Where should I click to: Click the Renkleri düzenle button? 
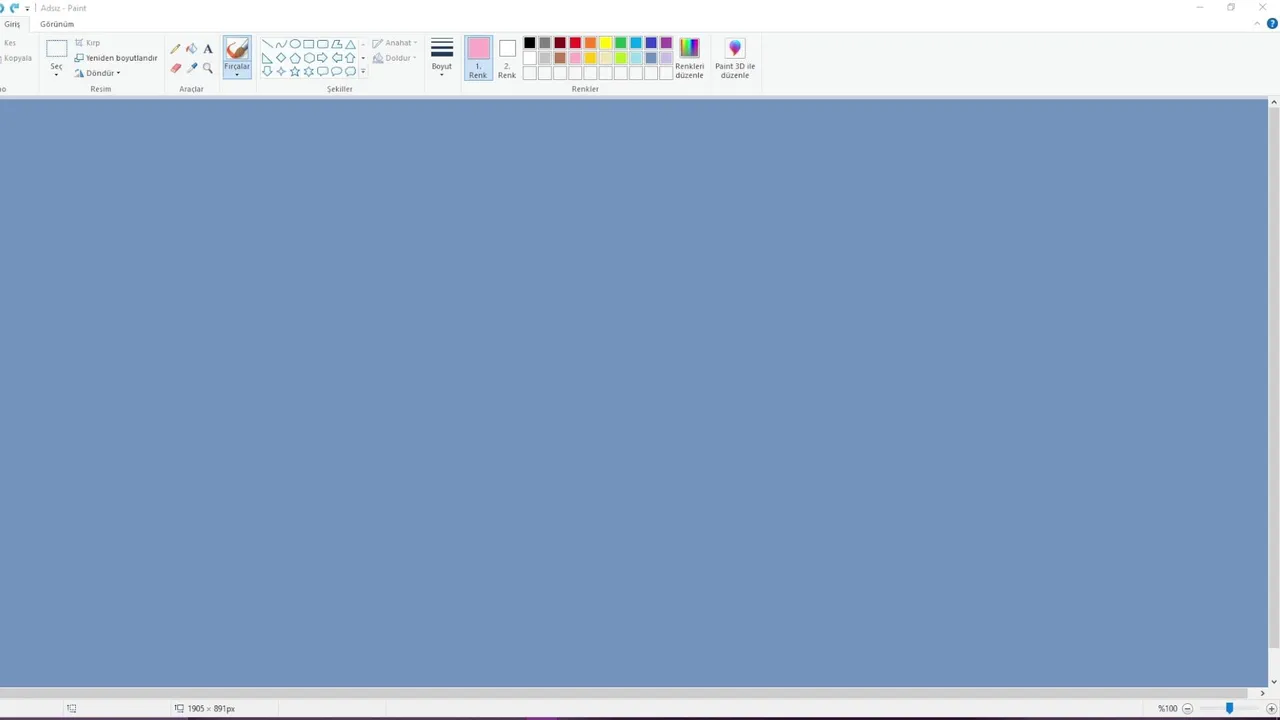pyautogui.click(x=689, y=58)
